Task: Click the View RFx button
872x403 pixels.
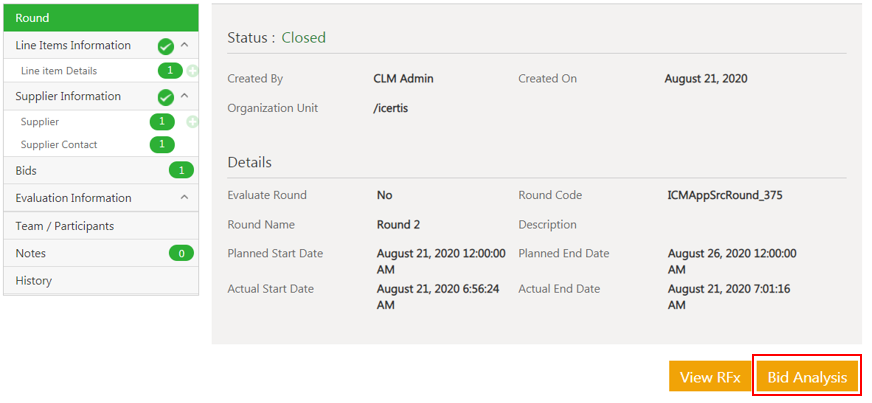Action: tap(709, 377)
